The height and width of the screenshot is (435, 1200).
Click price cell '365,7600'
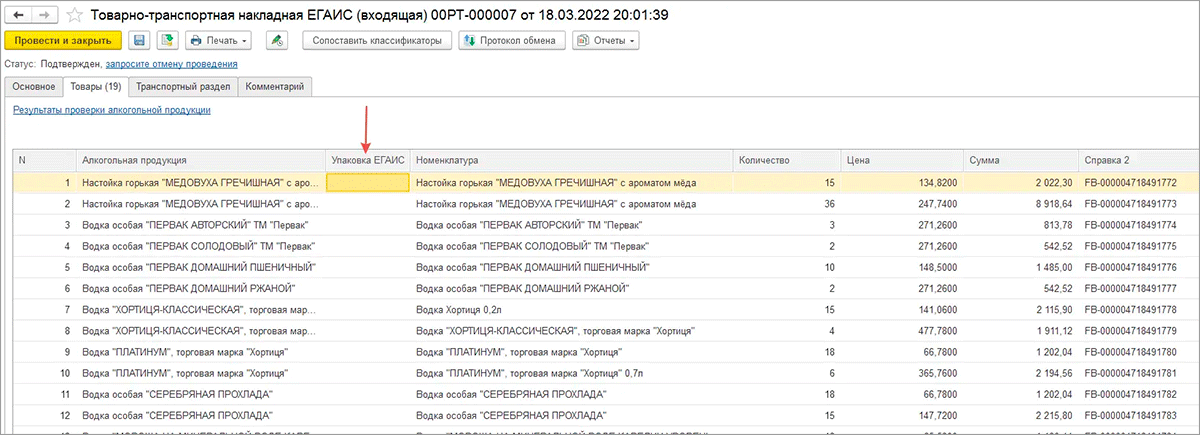point(901,372)
